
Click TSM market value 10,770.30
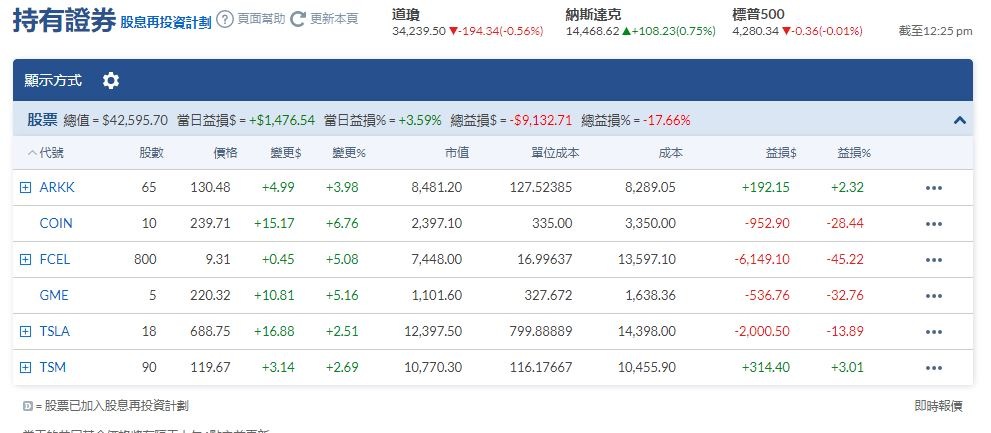point(433,367)
